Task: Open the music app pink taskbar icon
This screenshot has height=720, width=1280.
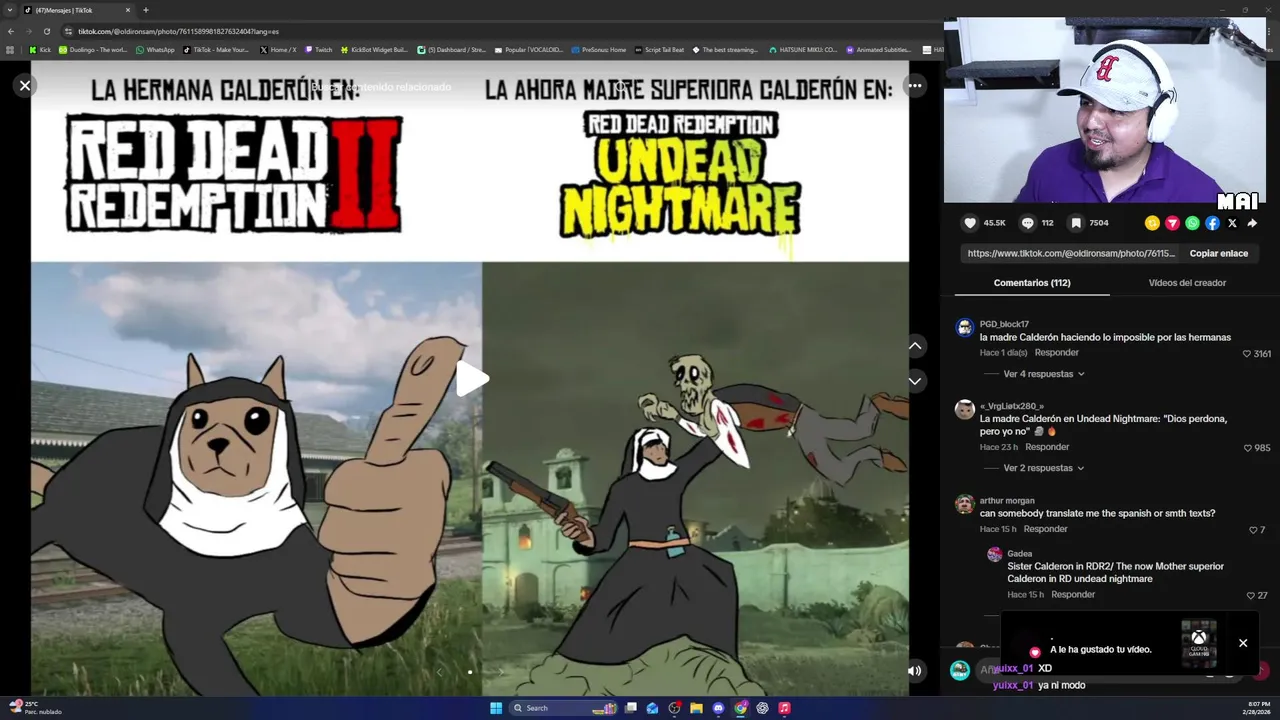Action: tap(784, 708)
